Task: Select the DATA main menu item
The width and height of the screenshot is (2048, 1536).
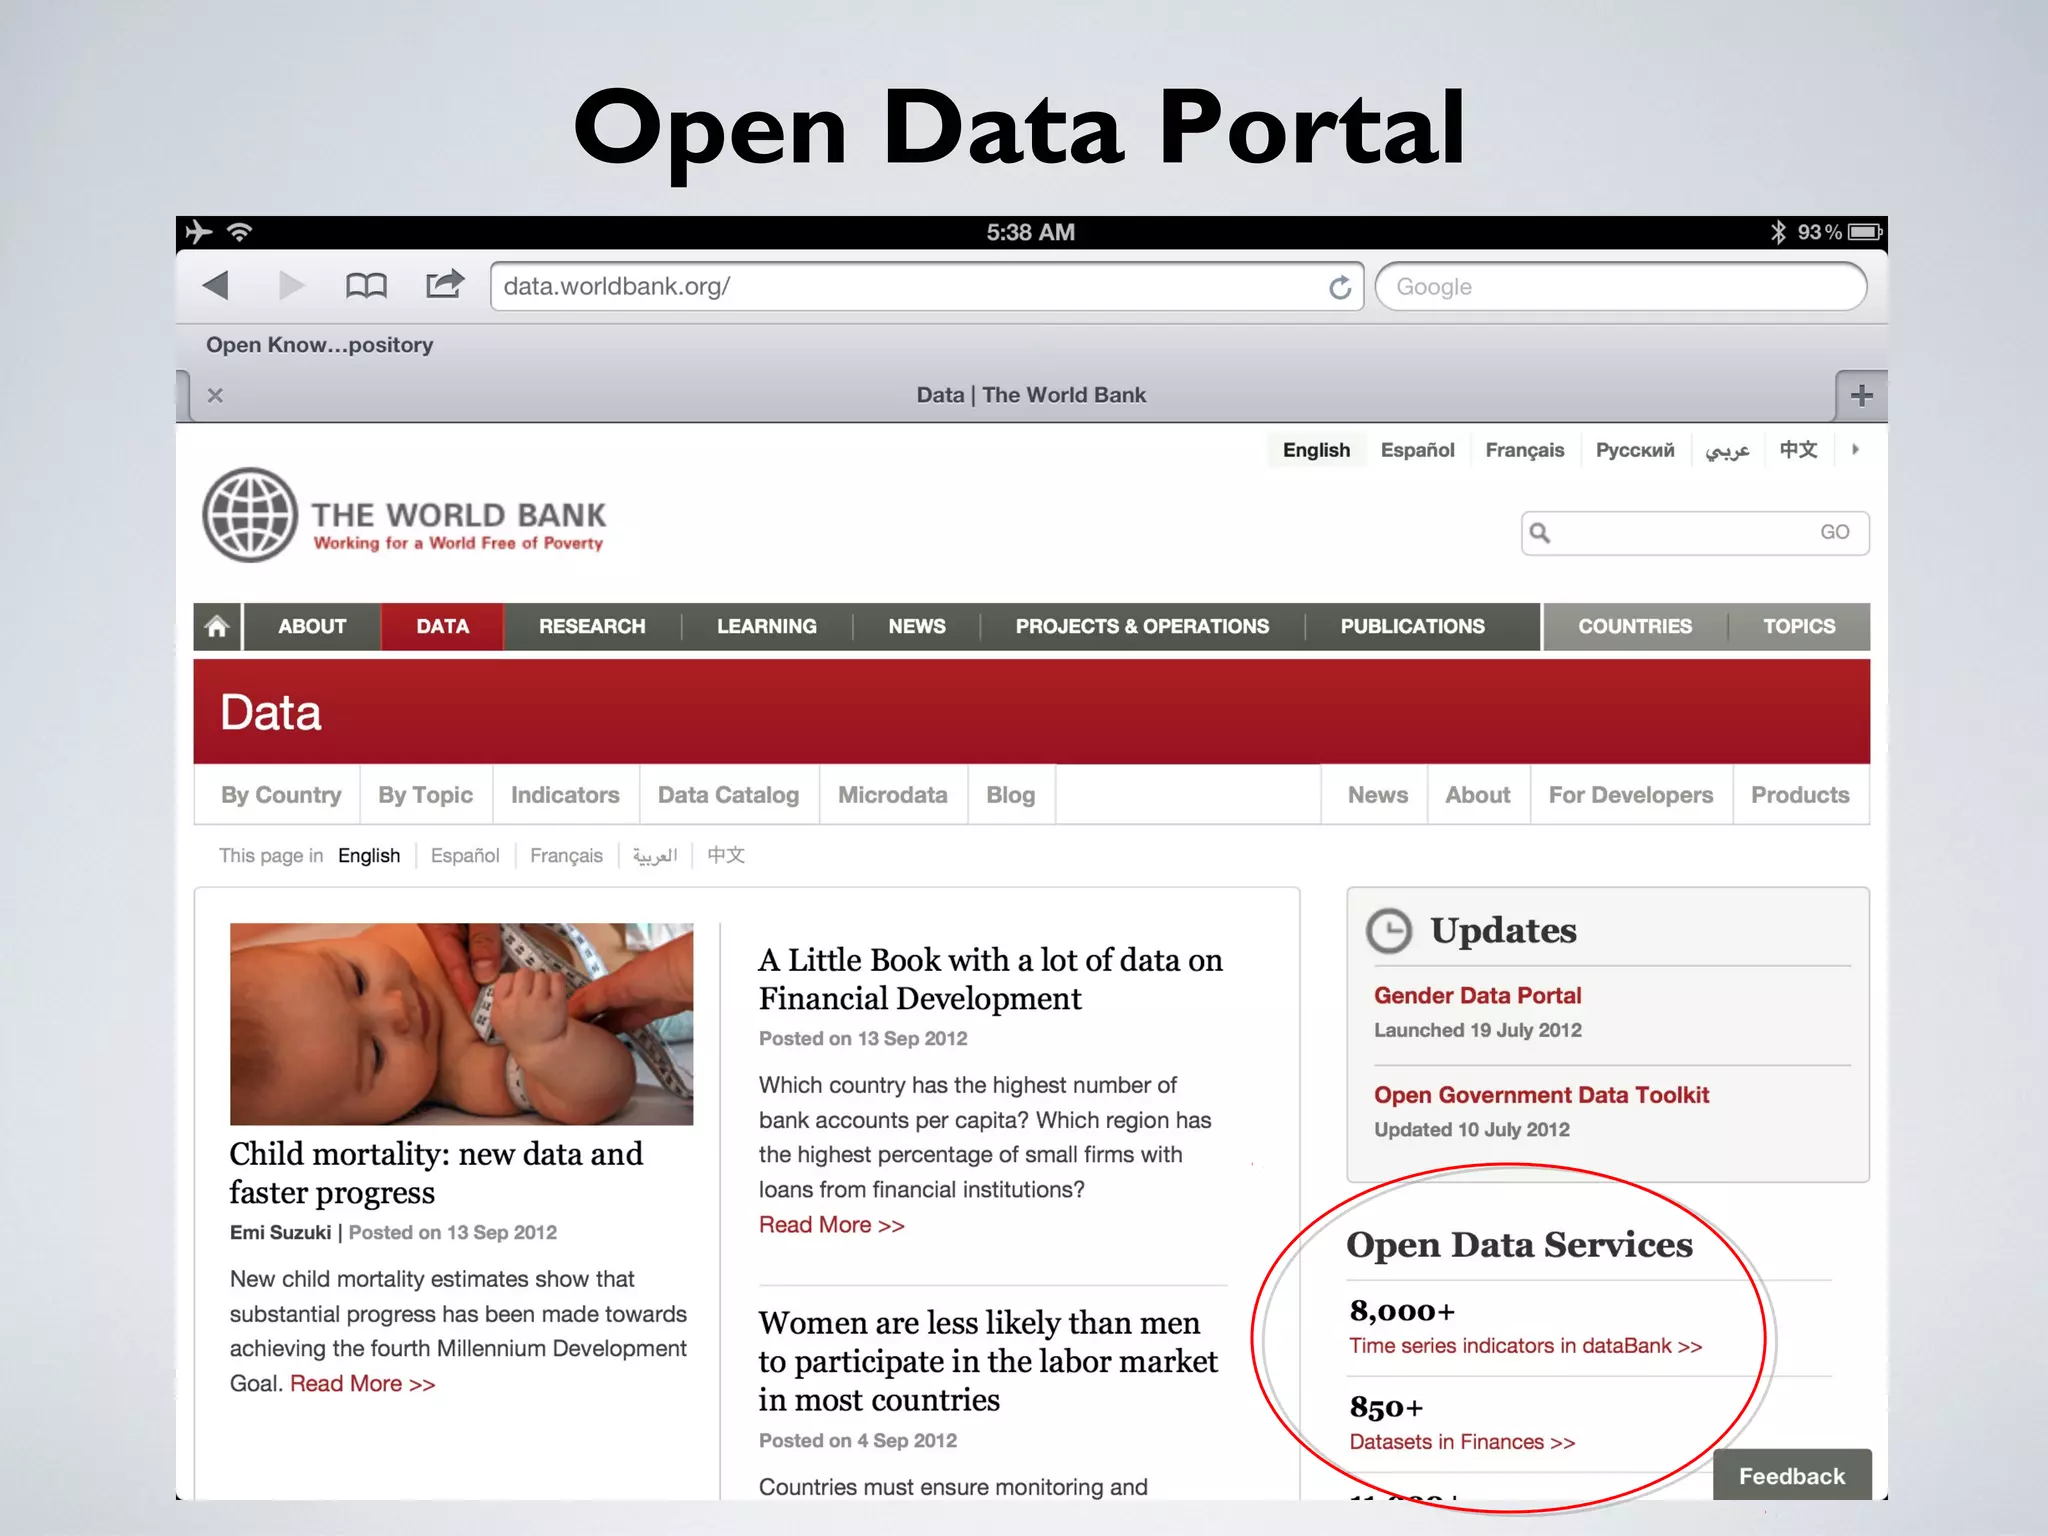Action: [442, 627]
